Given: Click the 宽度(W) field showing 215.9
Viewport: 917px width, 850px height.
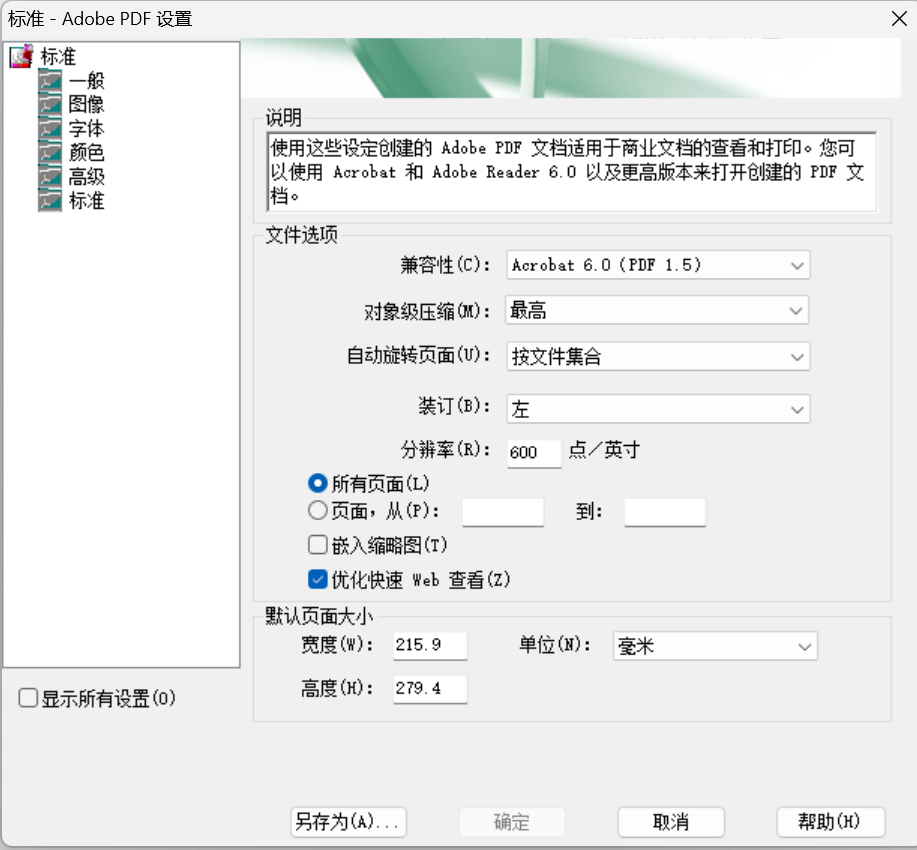Looking at the screenshot, I should coord(430,645).
